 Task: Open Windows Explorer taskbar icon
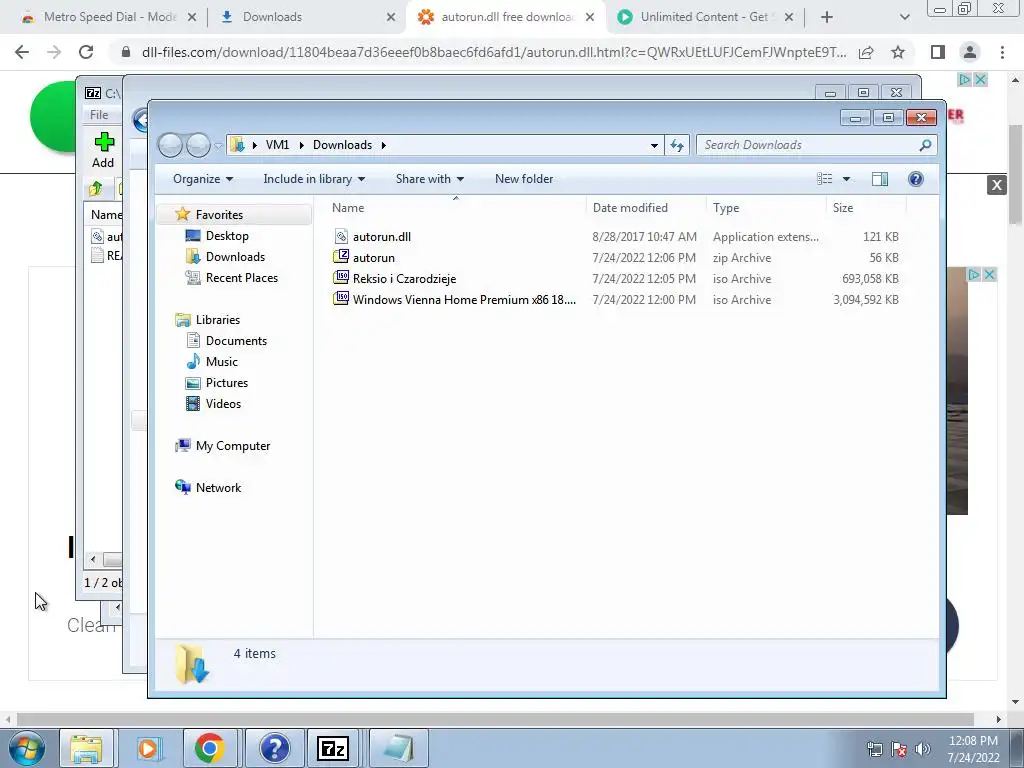(86, 748)
